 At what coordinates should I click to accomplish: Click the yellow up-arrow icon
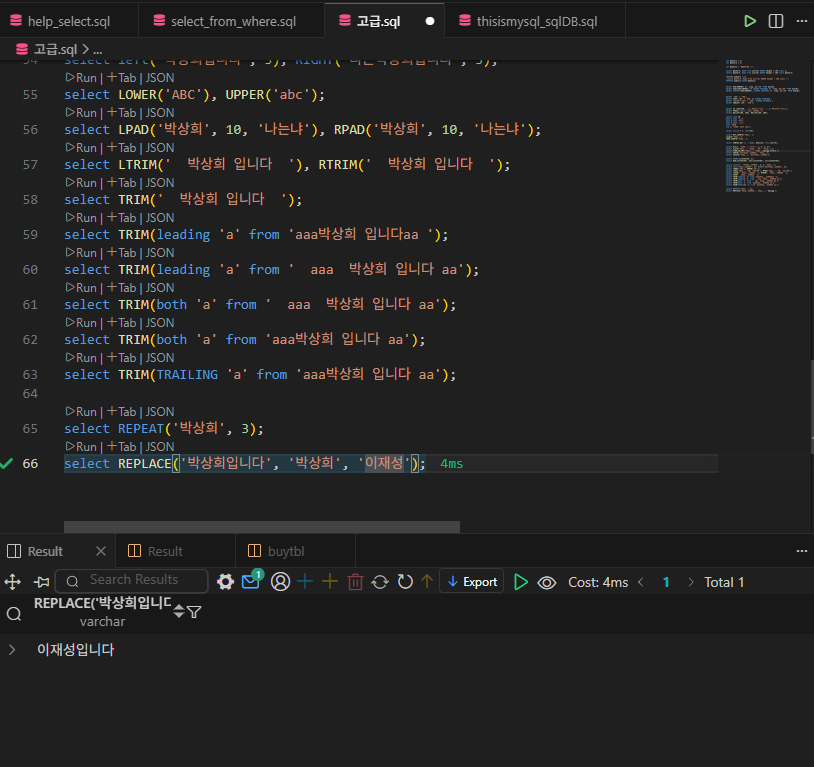427,582
